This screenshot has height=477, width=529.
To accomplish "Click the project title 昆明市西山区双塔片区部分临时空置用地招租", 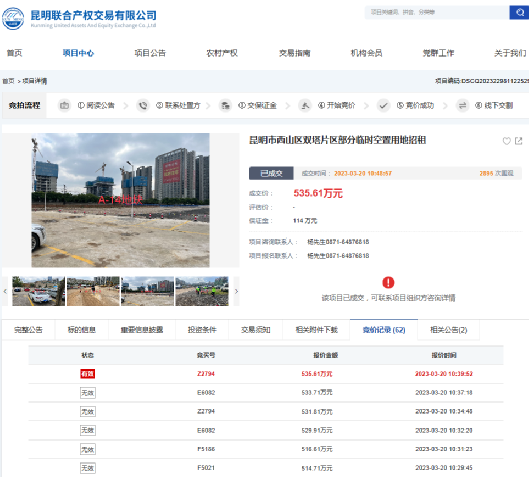I will pos(337,140).
